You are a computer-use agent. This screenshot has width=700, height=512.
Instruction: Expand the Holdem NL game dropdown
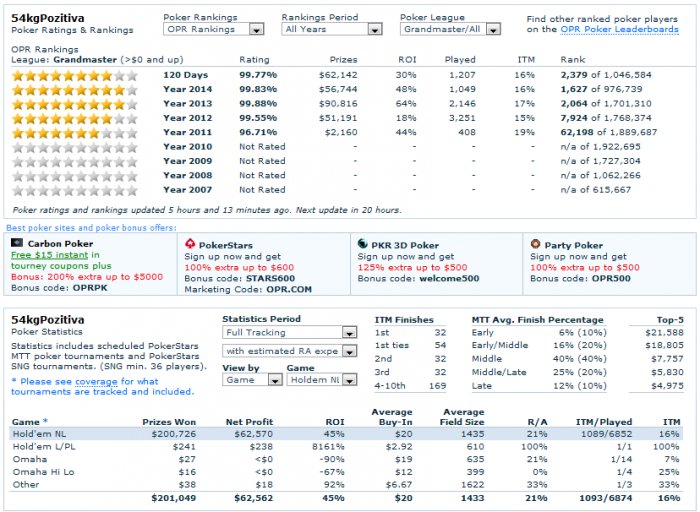(321, 380)
